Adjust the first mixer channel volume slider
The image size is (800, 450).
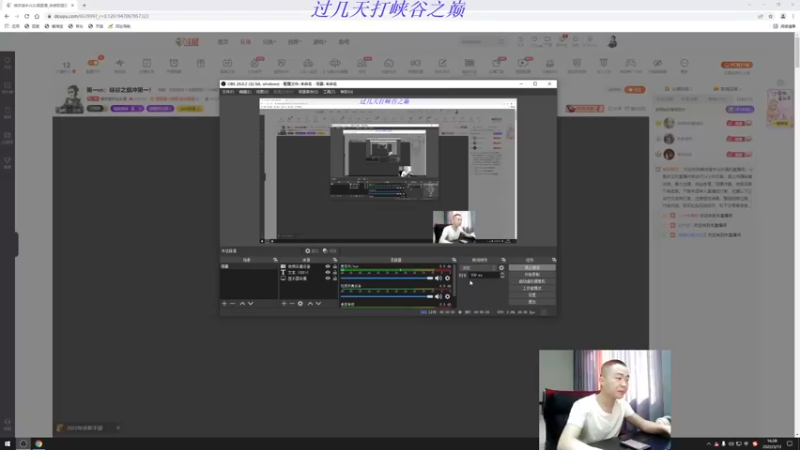[x=386, y=278]
